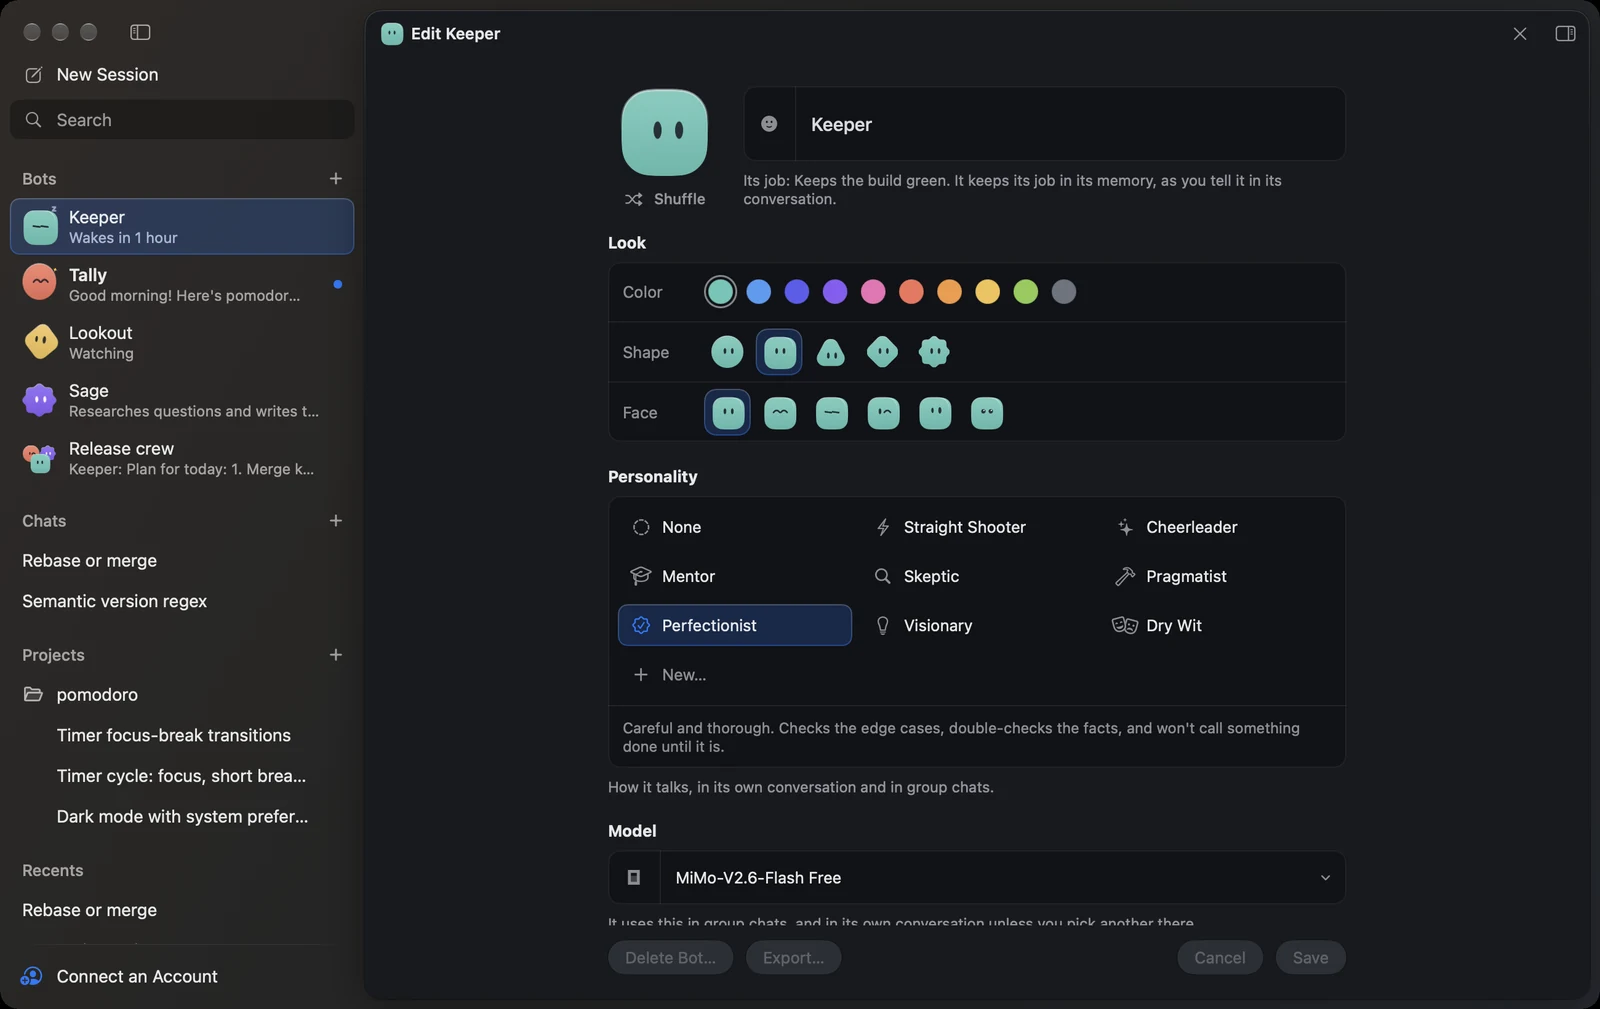
Task: Pick the yellow color swatch
Action: point(987,291)
